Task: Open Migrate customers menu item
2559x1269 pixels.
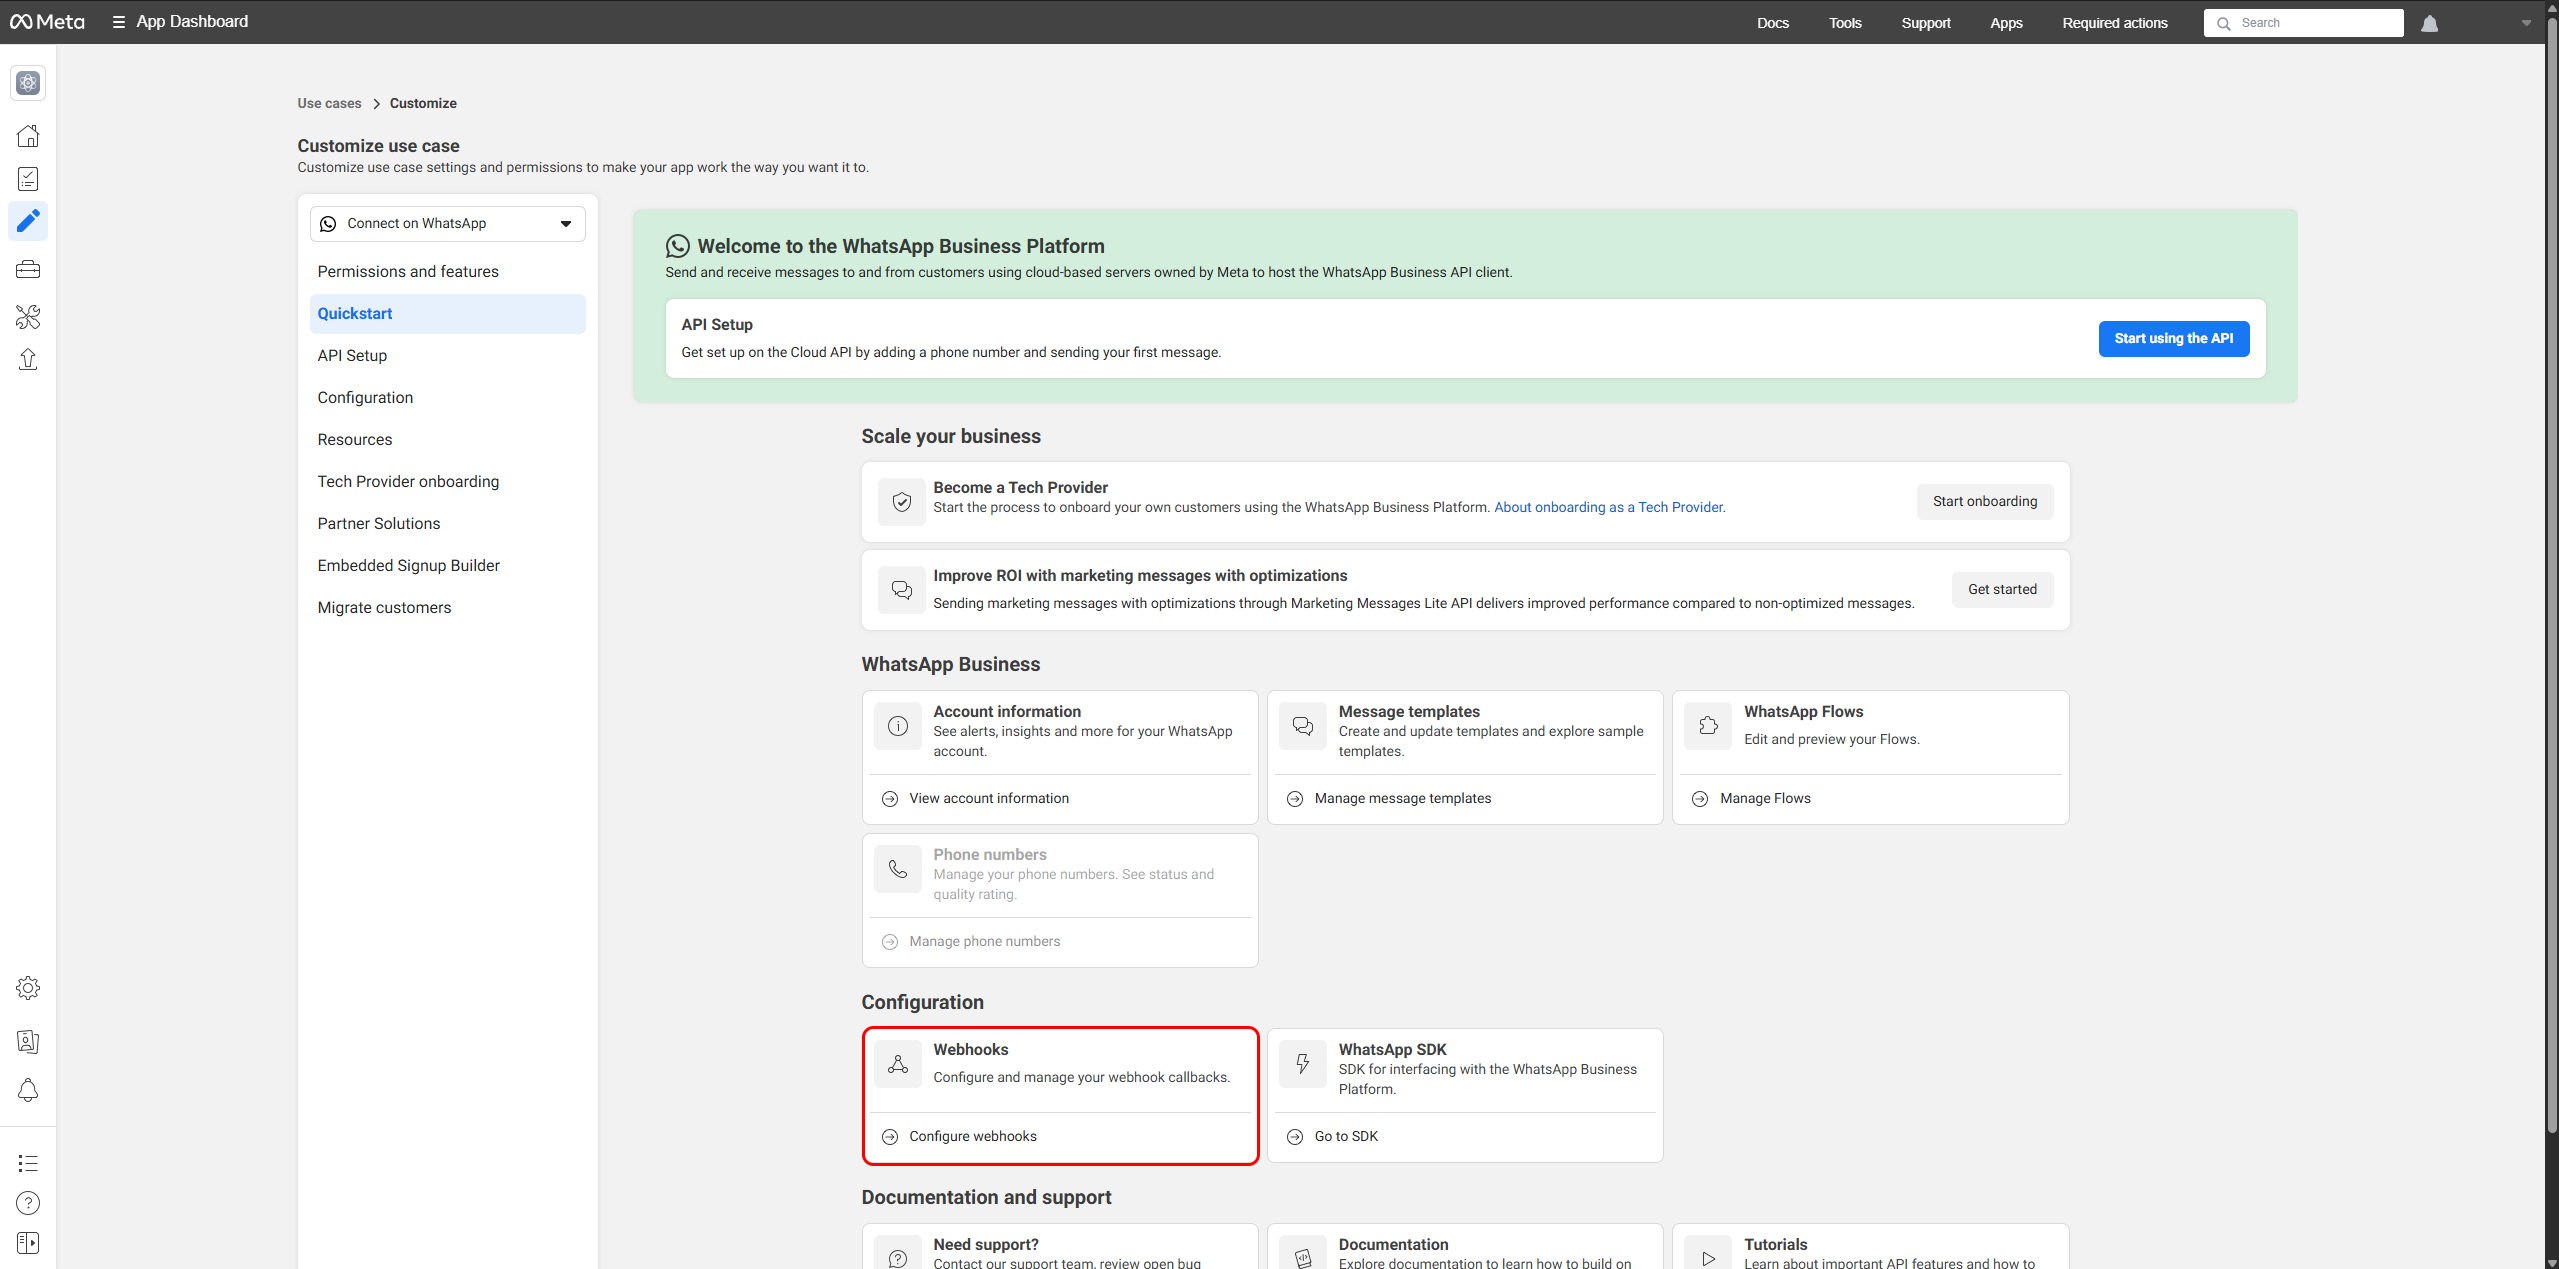Action: pyautogui.click(x=447, y=608)
